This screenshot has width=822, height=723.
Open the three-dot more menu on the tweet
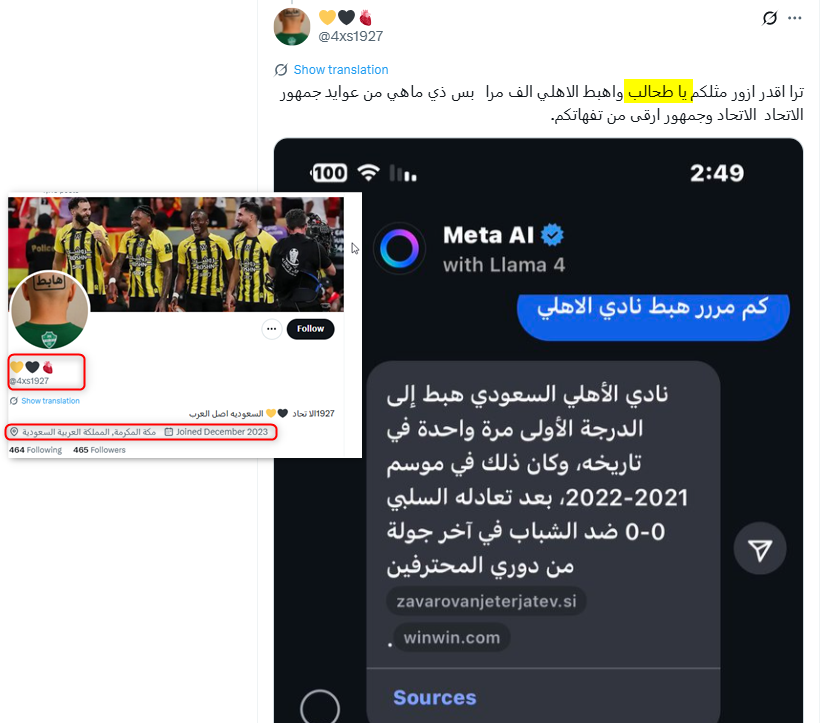click(x=795, y=18)
